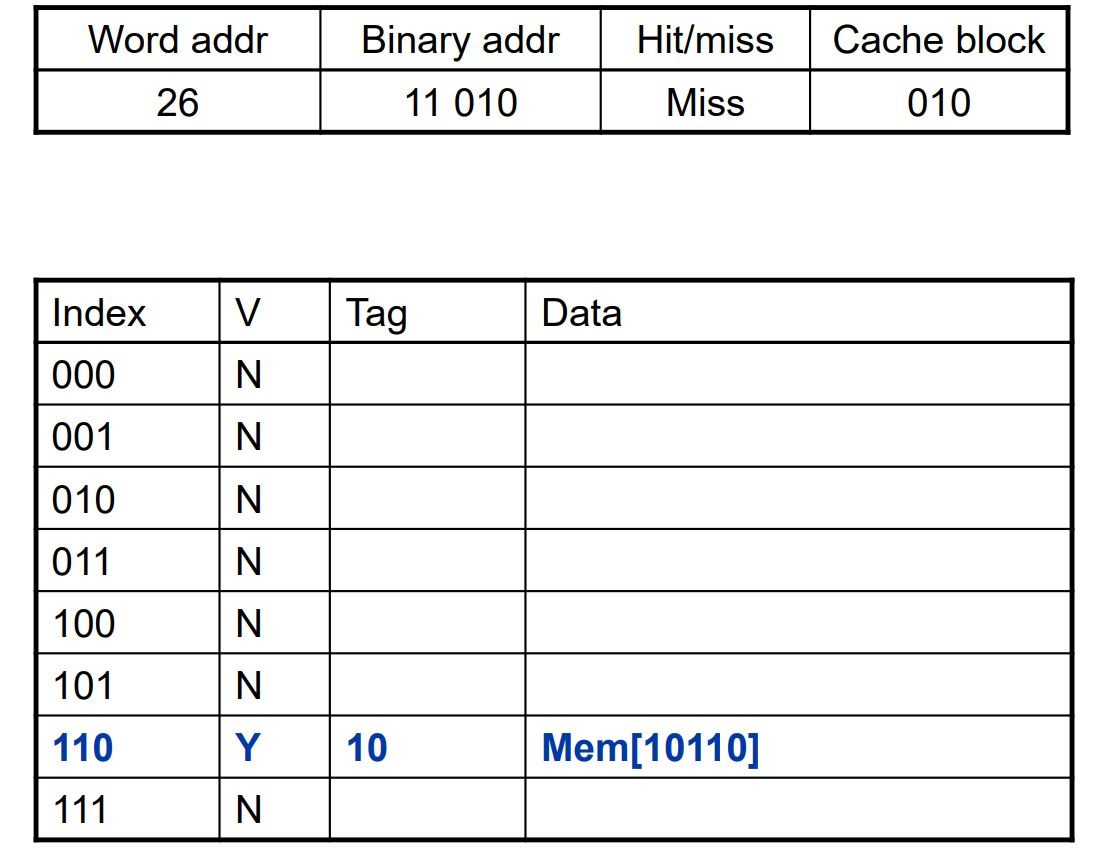Select the "Binary addr" column header
This screenshot has height=862, width=1098.
tap(460, 40)
